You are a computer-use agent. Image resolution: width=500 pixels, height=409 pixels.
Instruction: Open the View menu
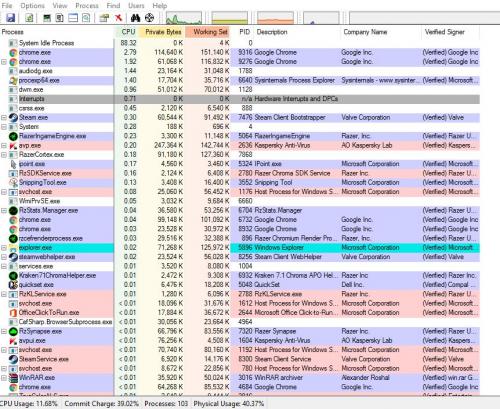pos(60,6)
